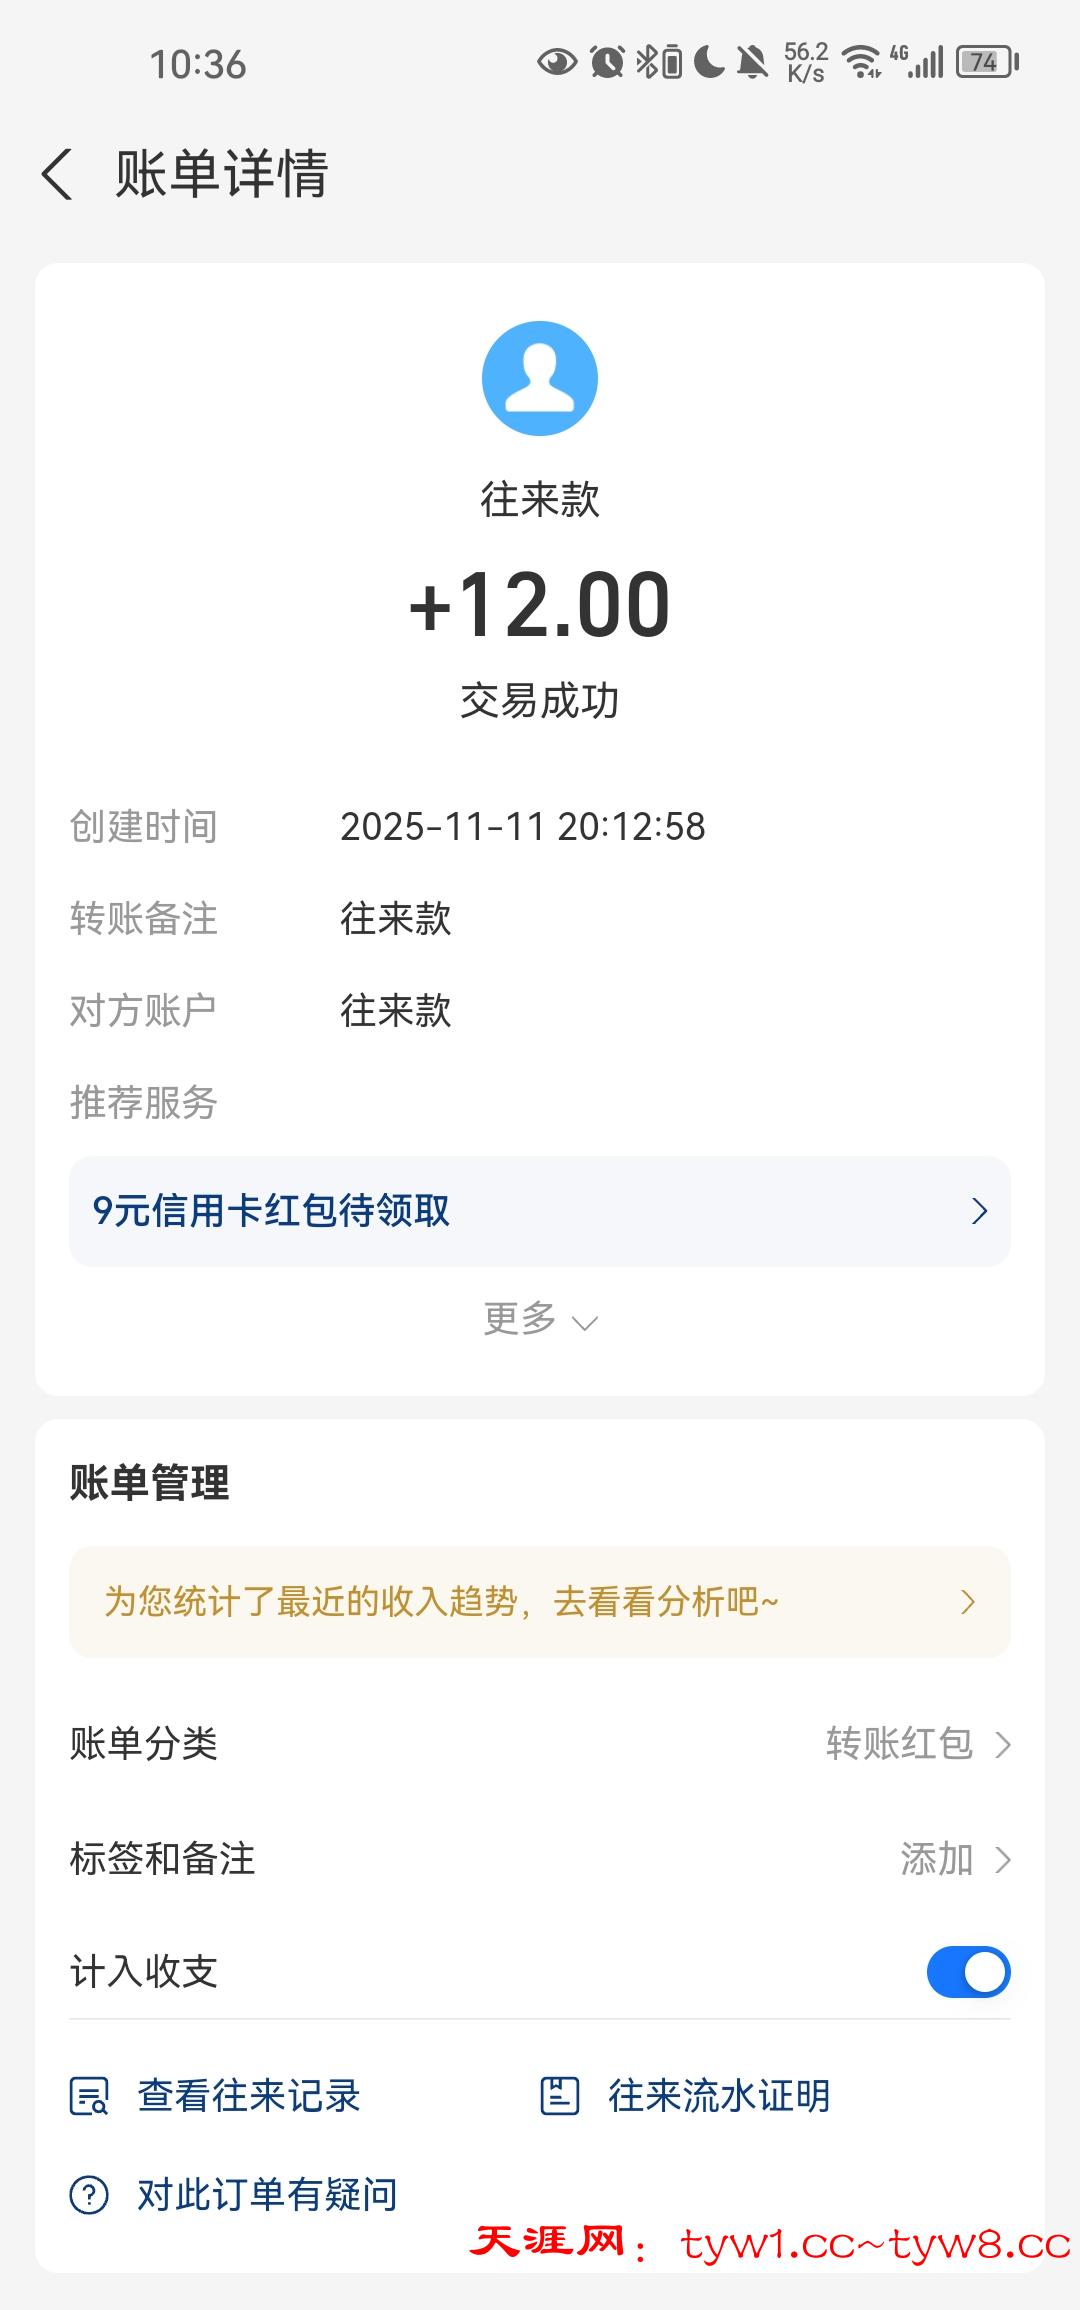Open the income trend analysis banner
The width and height of the screenshot is (1080, 2310).
[x=540, y=1602]
